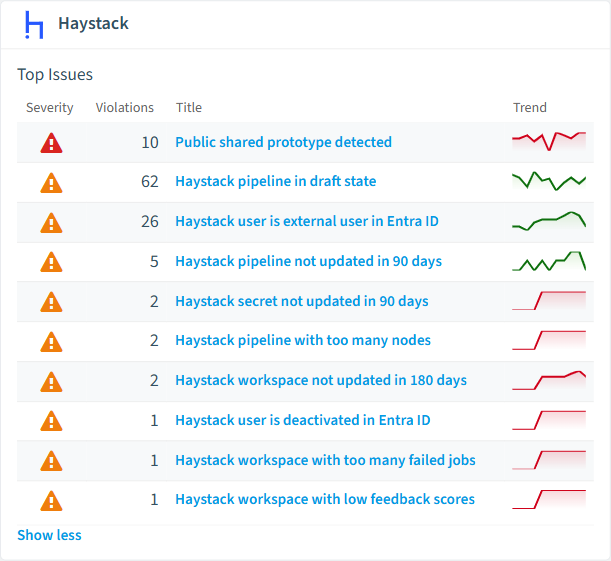This screenshot has width=611, height=561.
Task: Collapse the list with Show less
Action: (x=49, y=535)
